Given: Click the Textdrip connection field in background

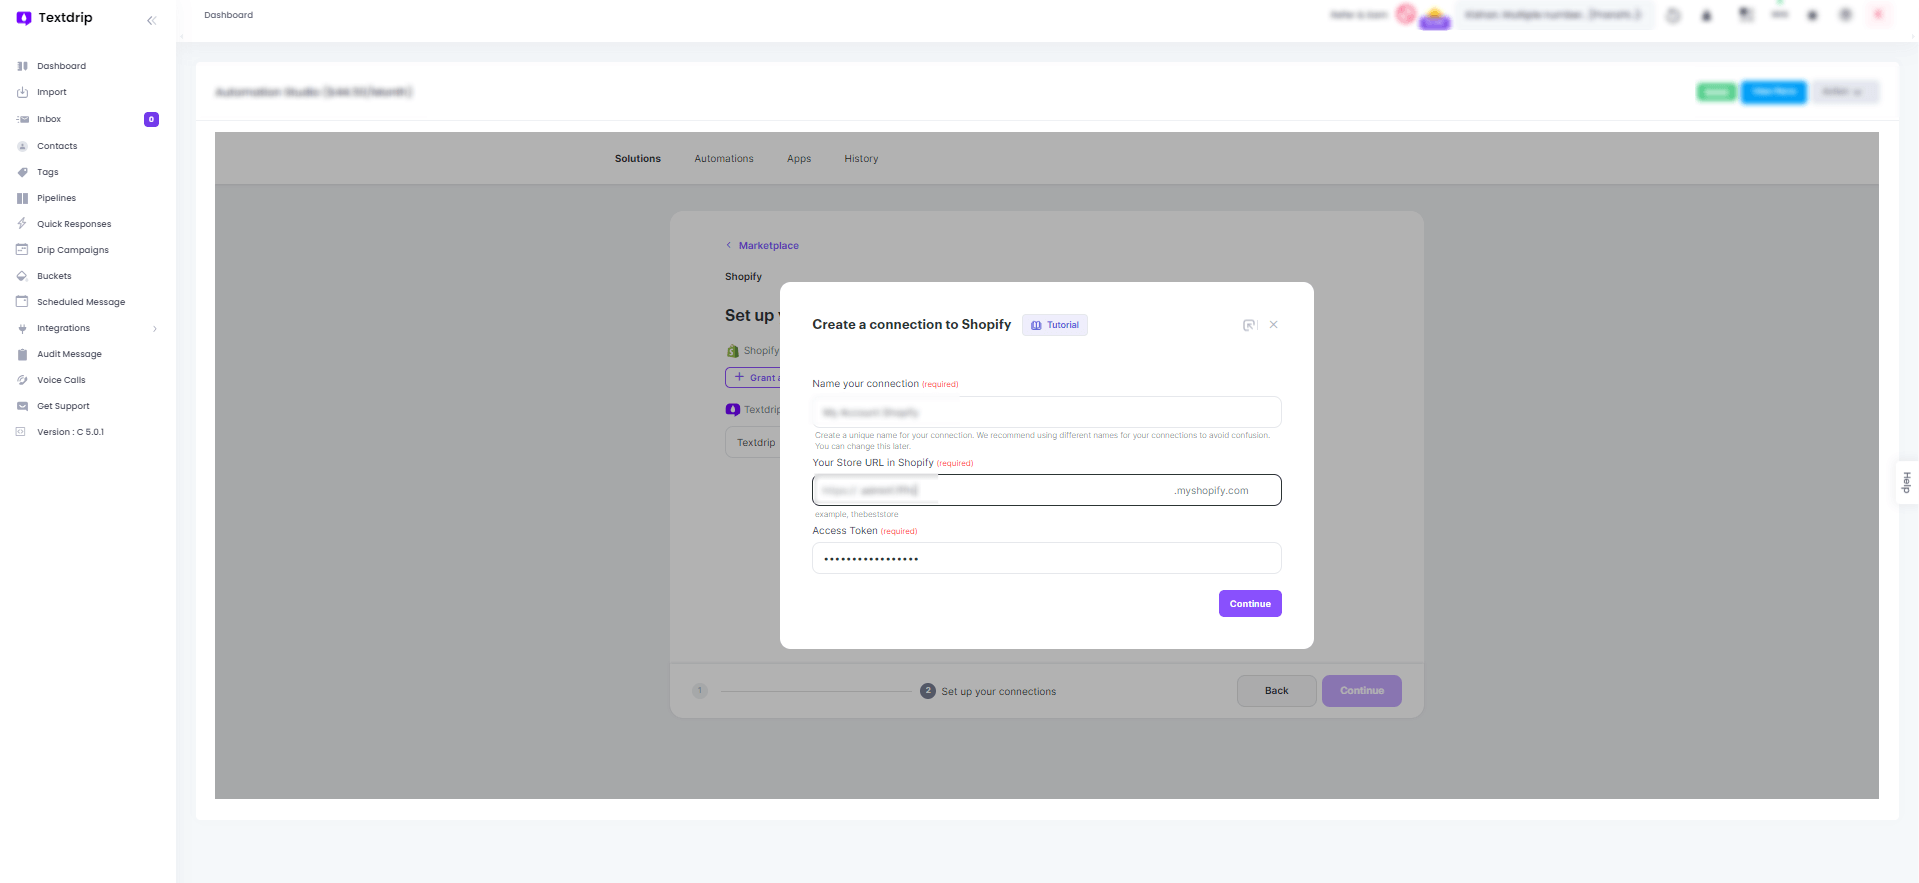Looking at the screenshot, I should click(x=753, y=443).
